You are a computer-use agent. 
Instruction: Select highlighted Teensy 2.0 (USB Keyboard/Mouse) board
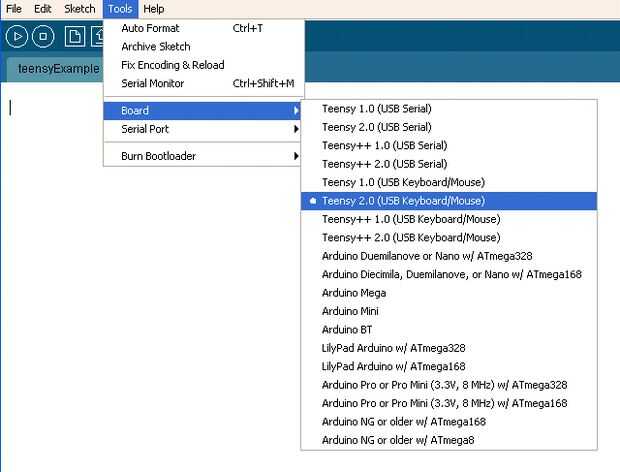449,201
